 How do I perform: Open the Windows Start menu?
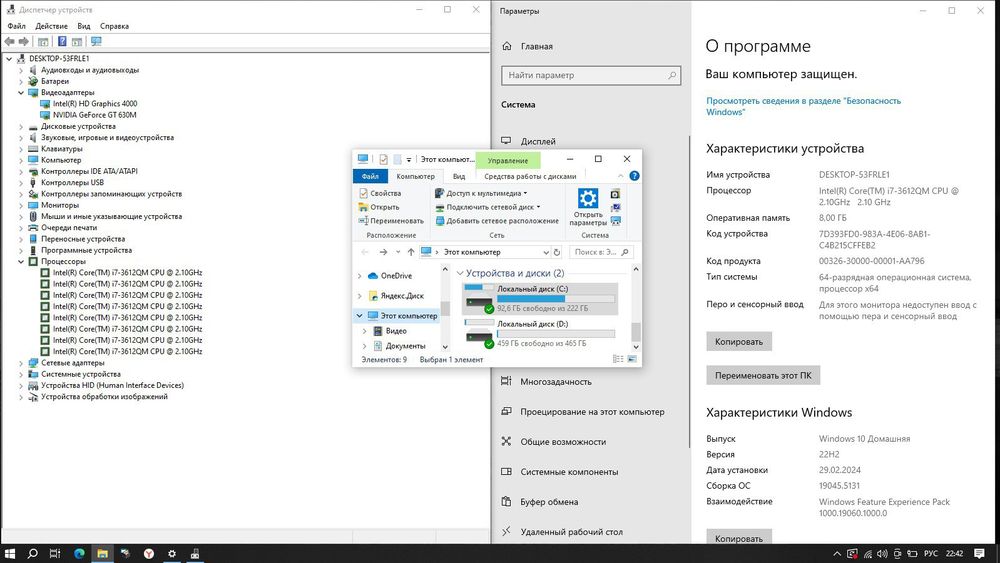[x=10, y=553]
